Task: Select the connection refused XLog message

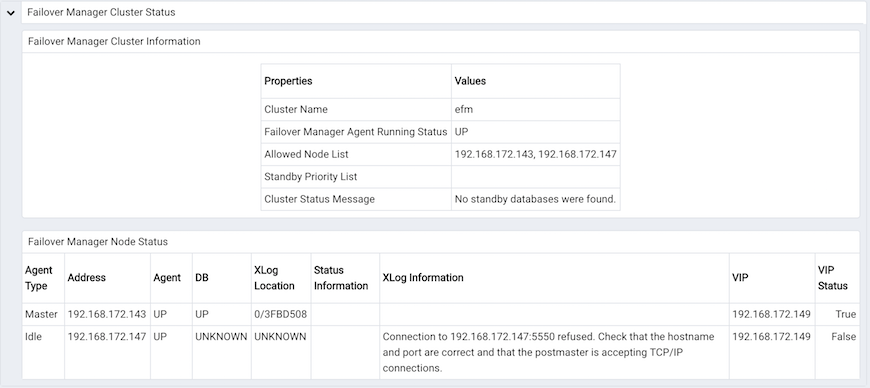Action: [548, 352]
